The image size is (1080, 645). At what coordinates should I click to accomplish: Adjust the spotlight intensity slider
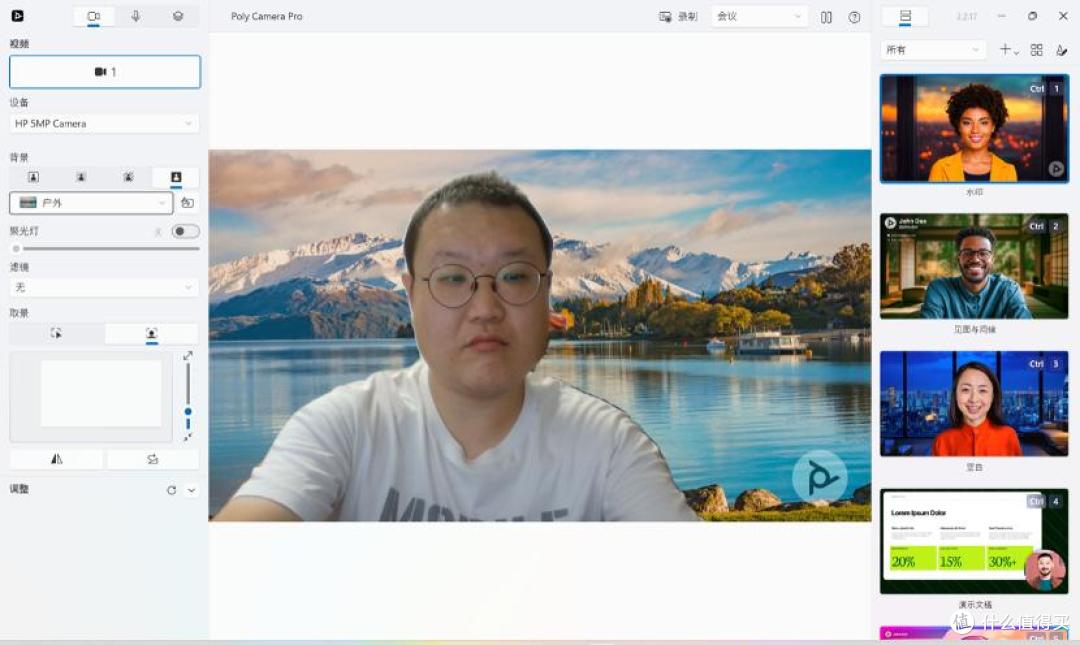tap(105, 248)
